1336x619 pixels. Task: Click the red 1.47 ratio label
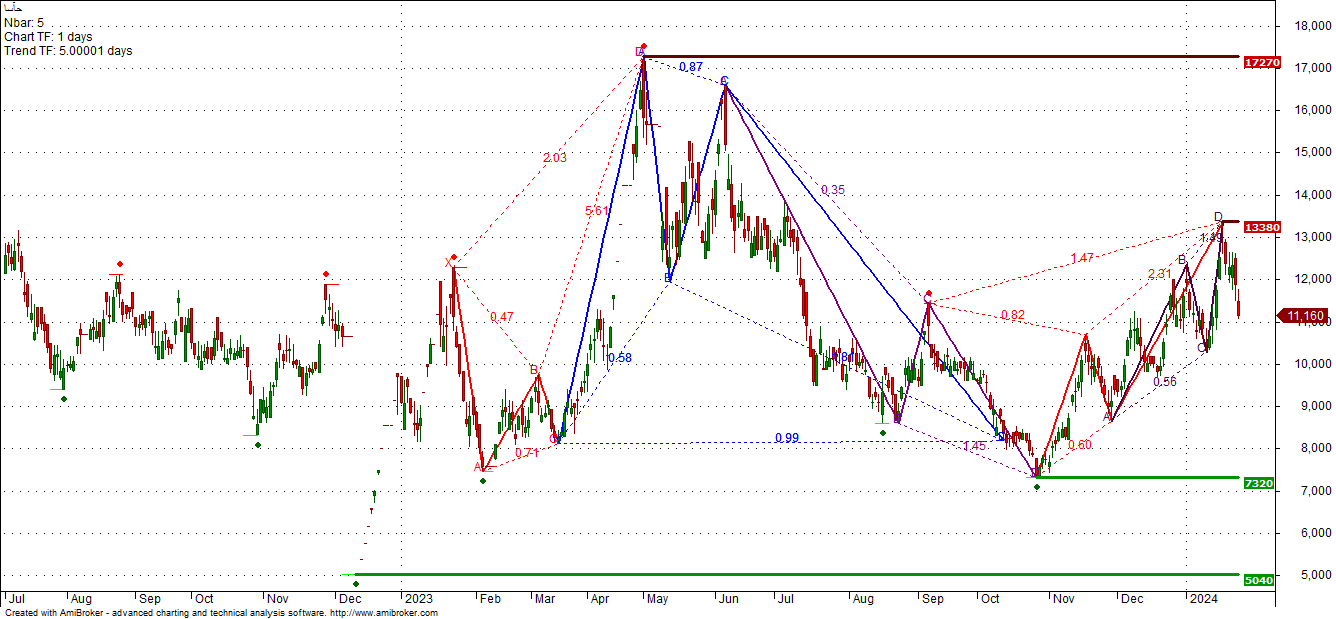1082,258
